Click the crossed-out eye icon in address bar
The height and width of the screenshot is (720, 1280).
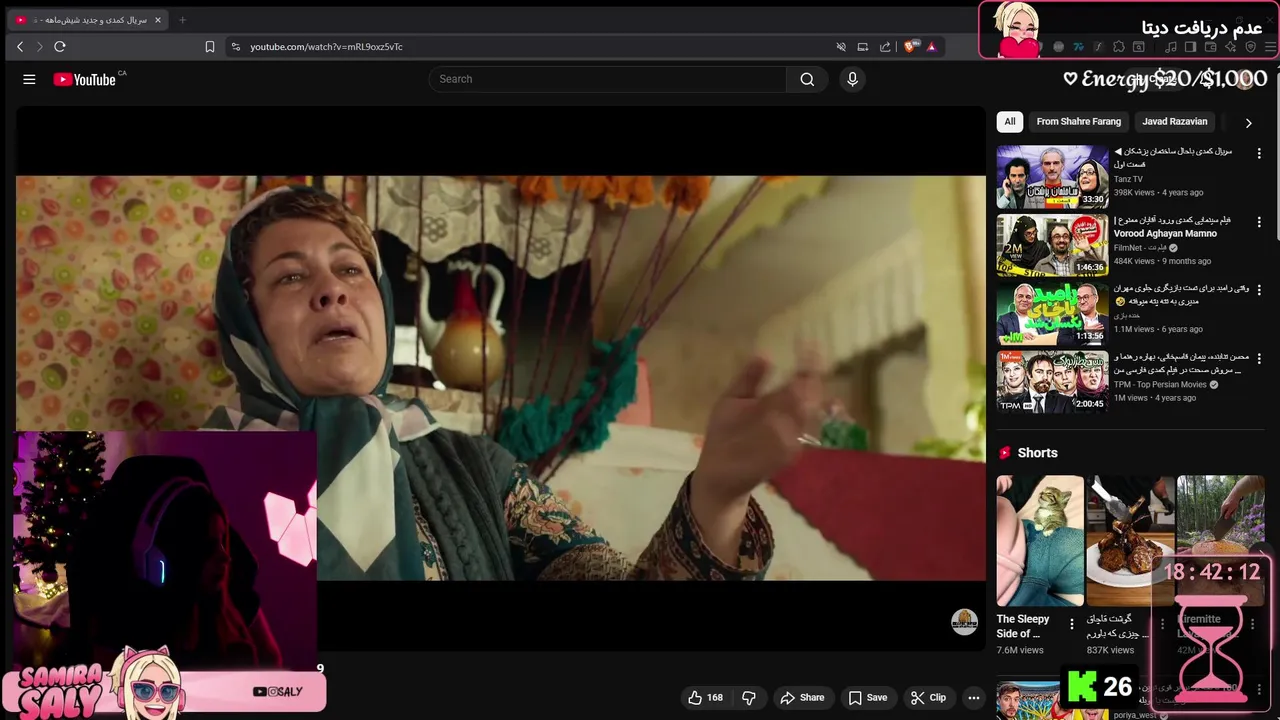click(x=841, y=46)
